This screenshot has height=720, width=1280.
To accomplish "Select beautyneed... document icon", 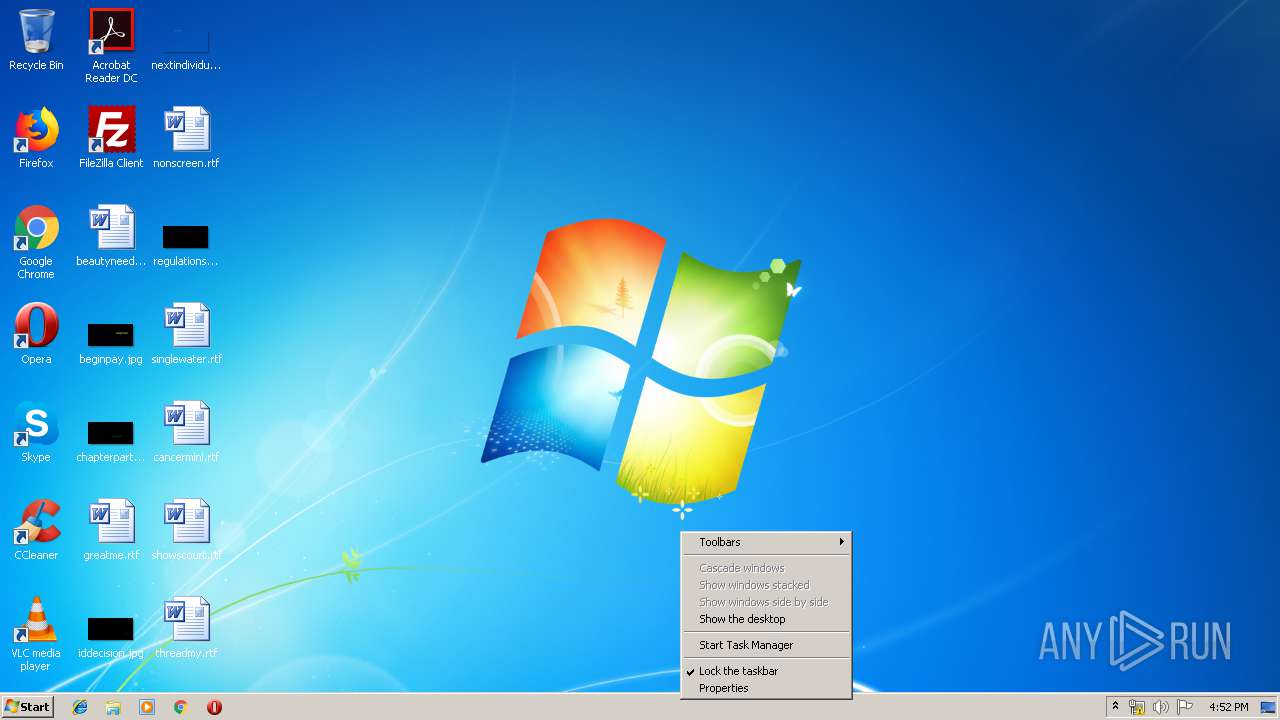I will (x=111, y=236).
